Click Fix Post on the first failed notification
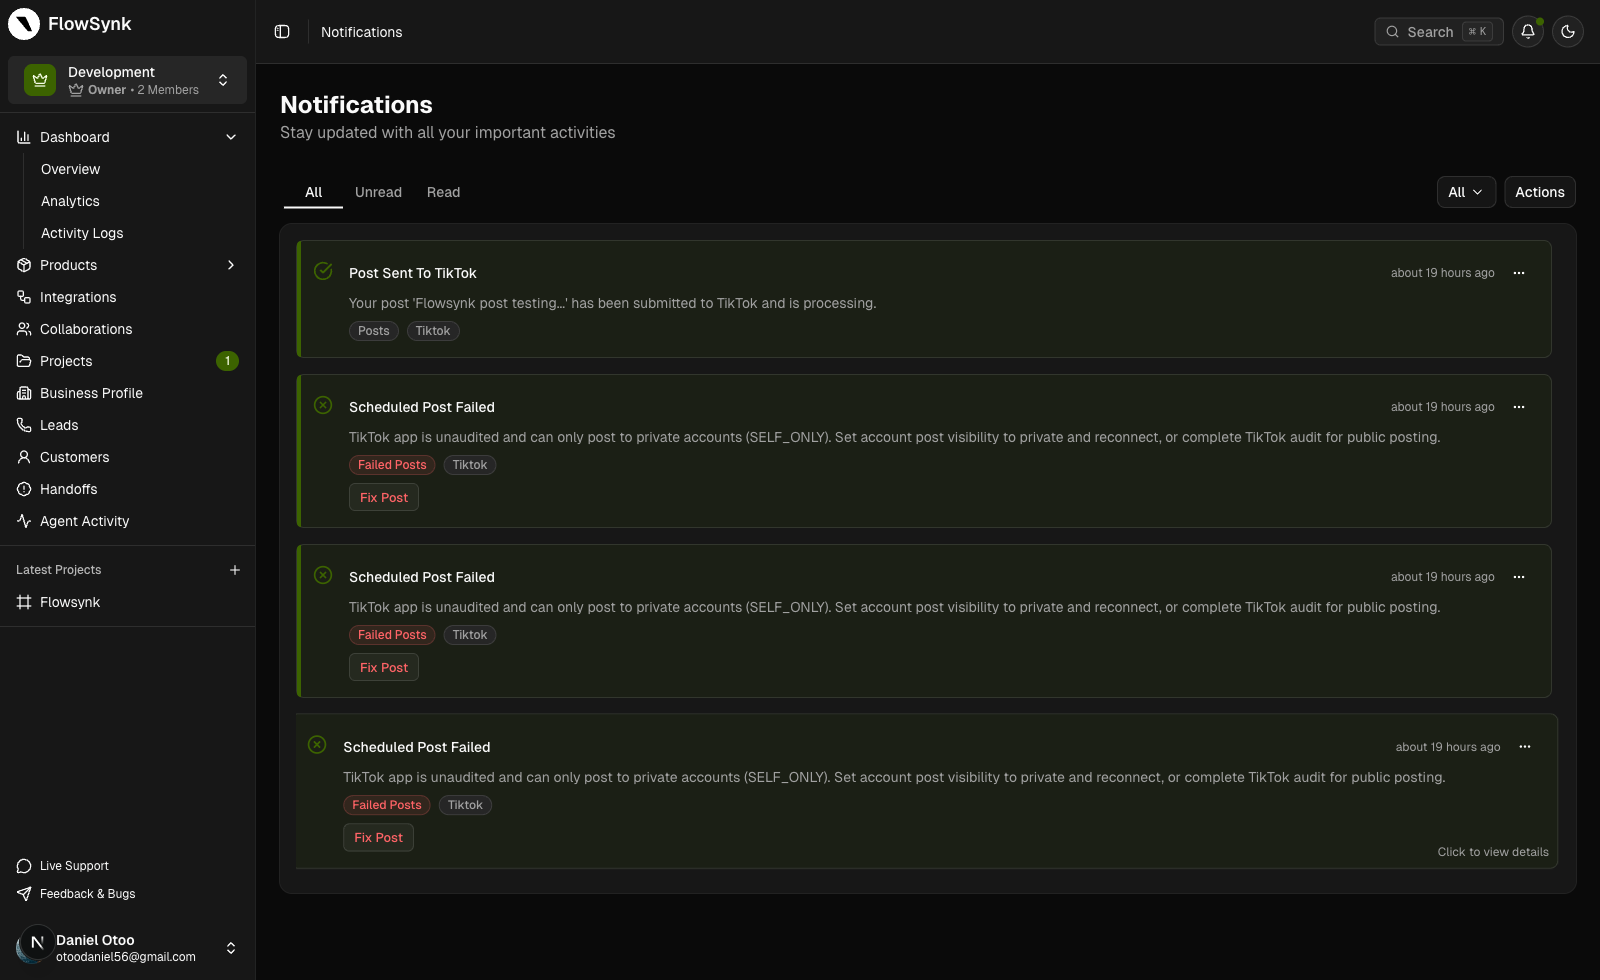Viewport: 1600px width, 980px height. click(383, 497)
